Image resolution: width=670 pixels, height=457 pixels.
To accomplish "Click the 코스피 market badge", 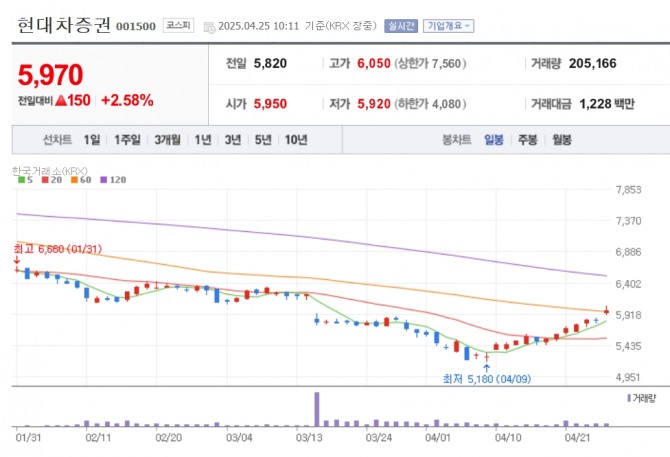I will coord(178,26).
